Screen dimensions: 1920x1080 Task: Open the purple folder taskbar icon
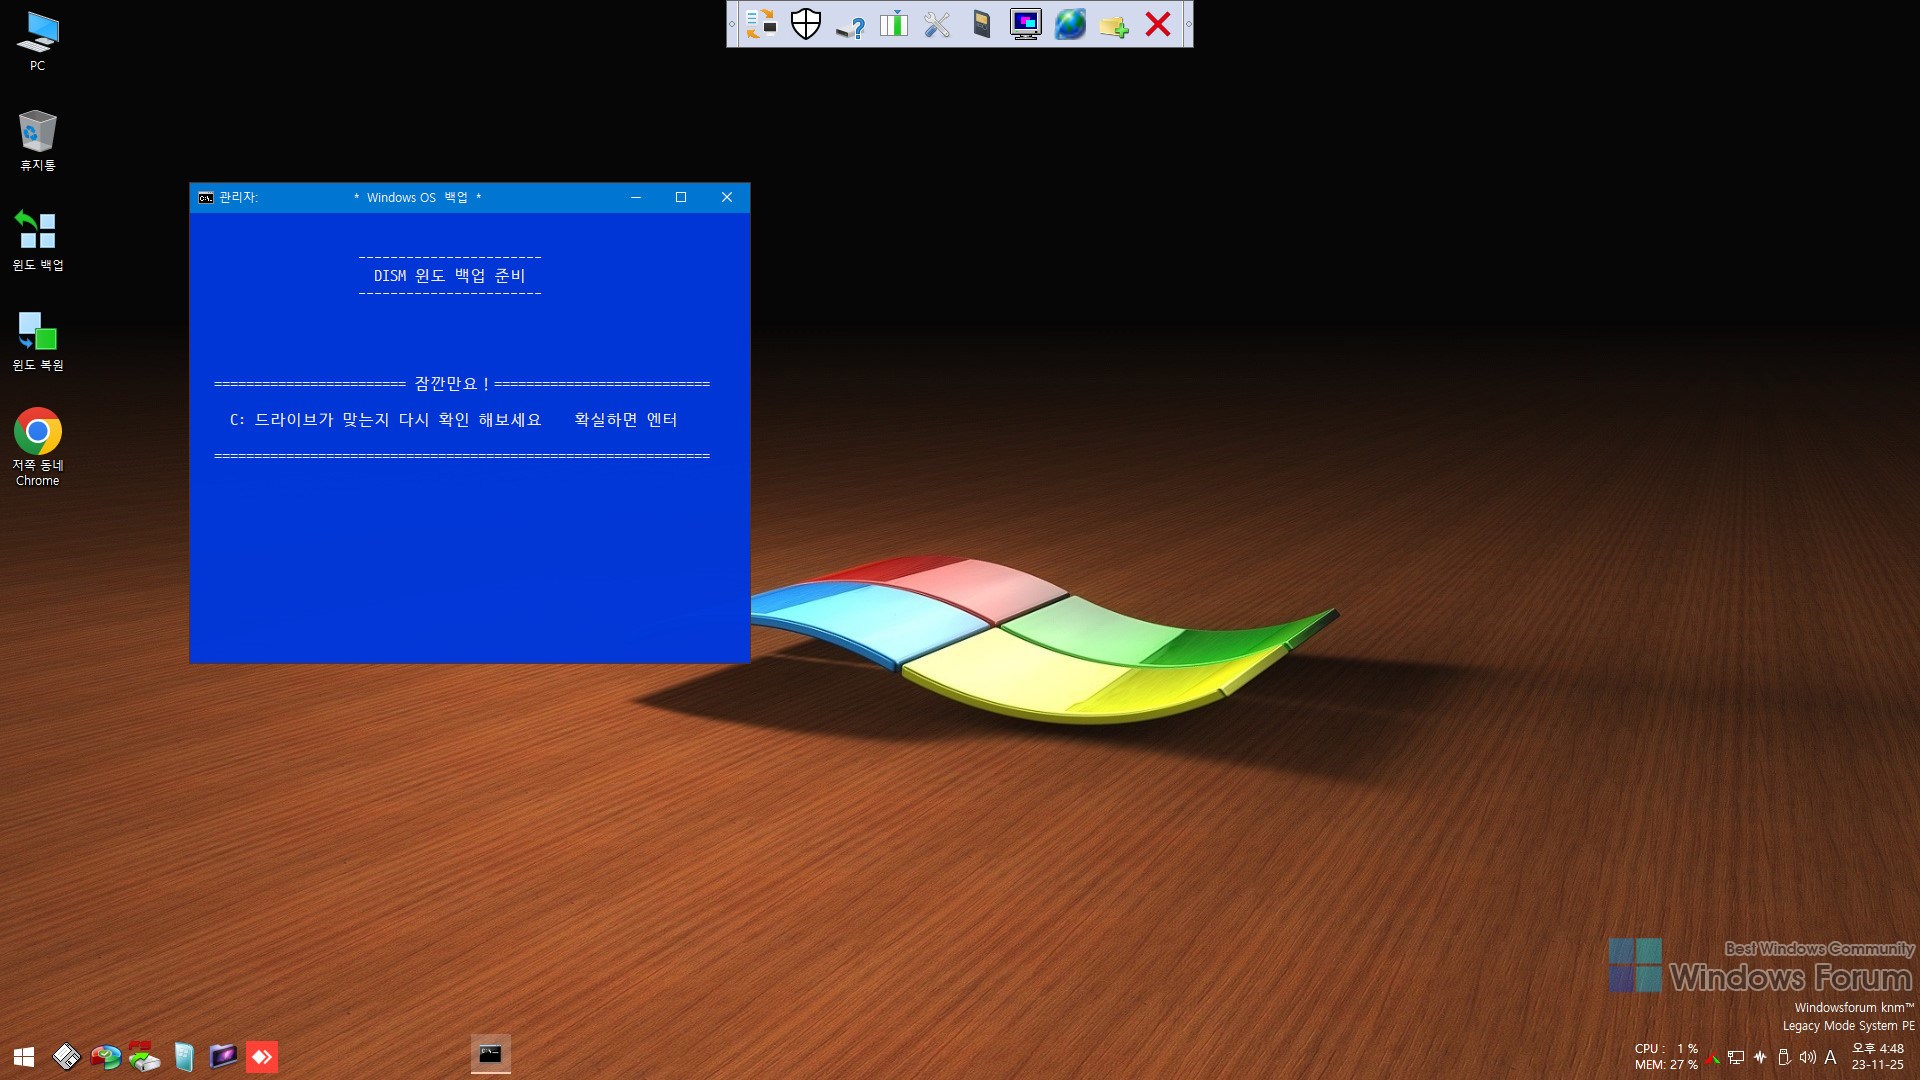(223, 1057)
